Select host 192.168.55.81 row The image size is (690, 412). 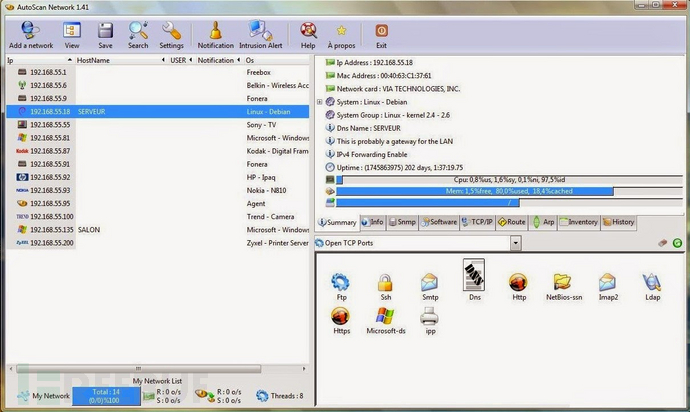pos(158,138)
